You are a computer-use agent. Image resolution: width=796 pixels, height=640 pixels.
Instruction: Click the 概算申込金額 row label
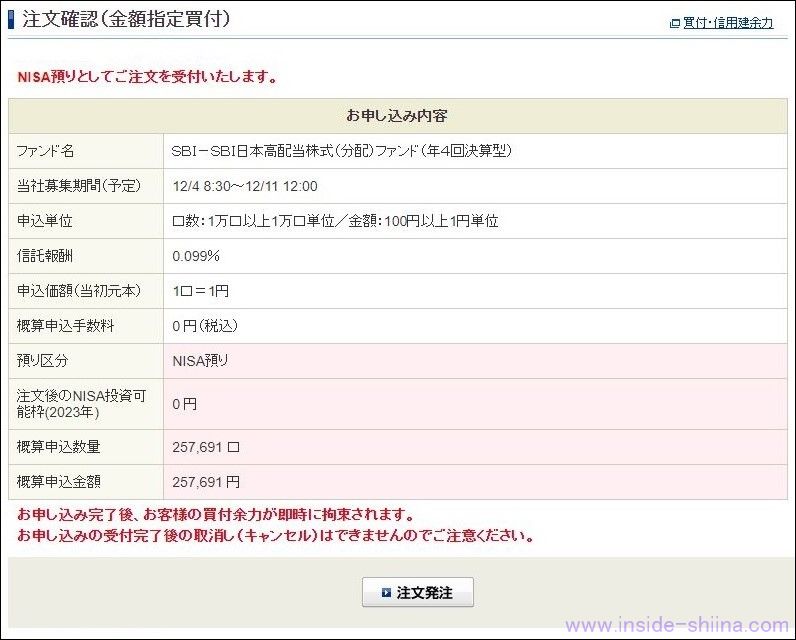[x=58, y=482]
